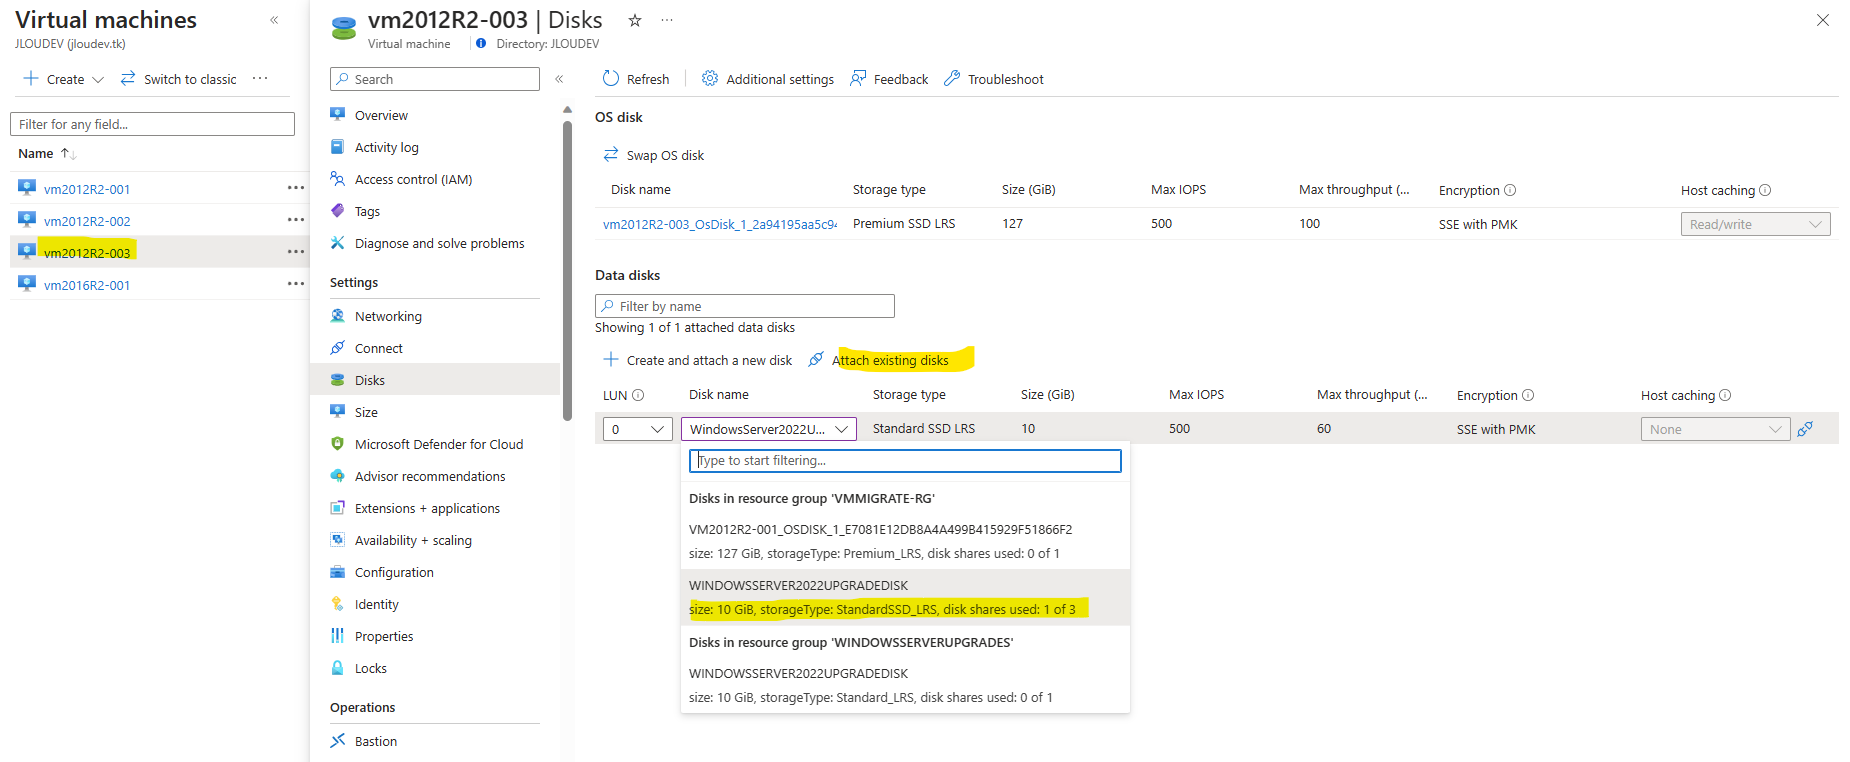Open the LUN dropdown for the data disk
Image resolution: width=1850 pixels, height=762 pixels.
(638, 429)
